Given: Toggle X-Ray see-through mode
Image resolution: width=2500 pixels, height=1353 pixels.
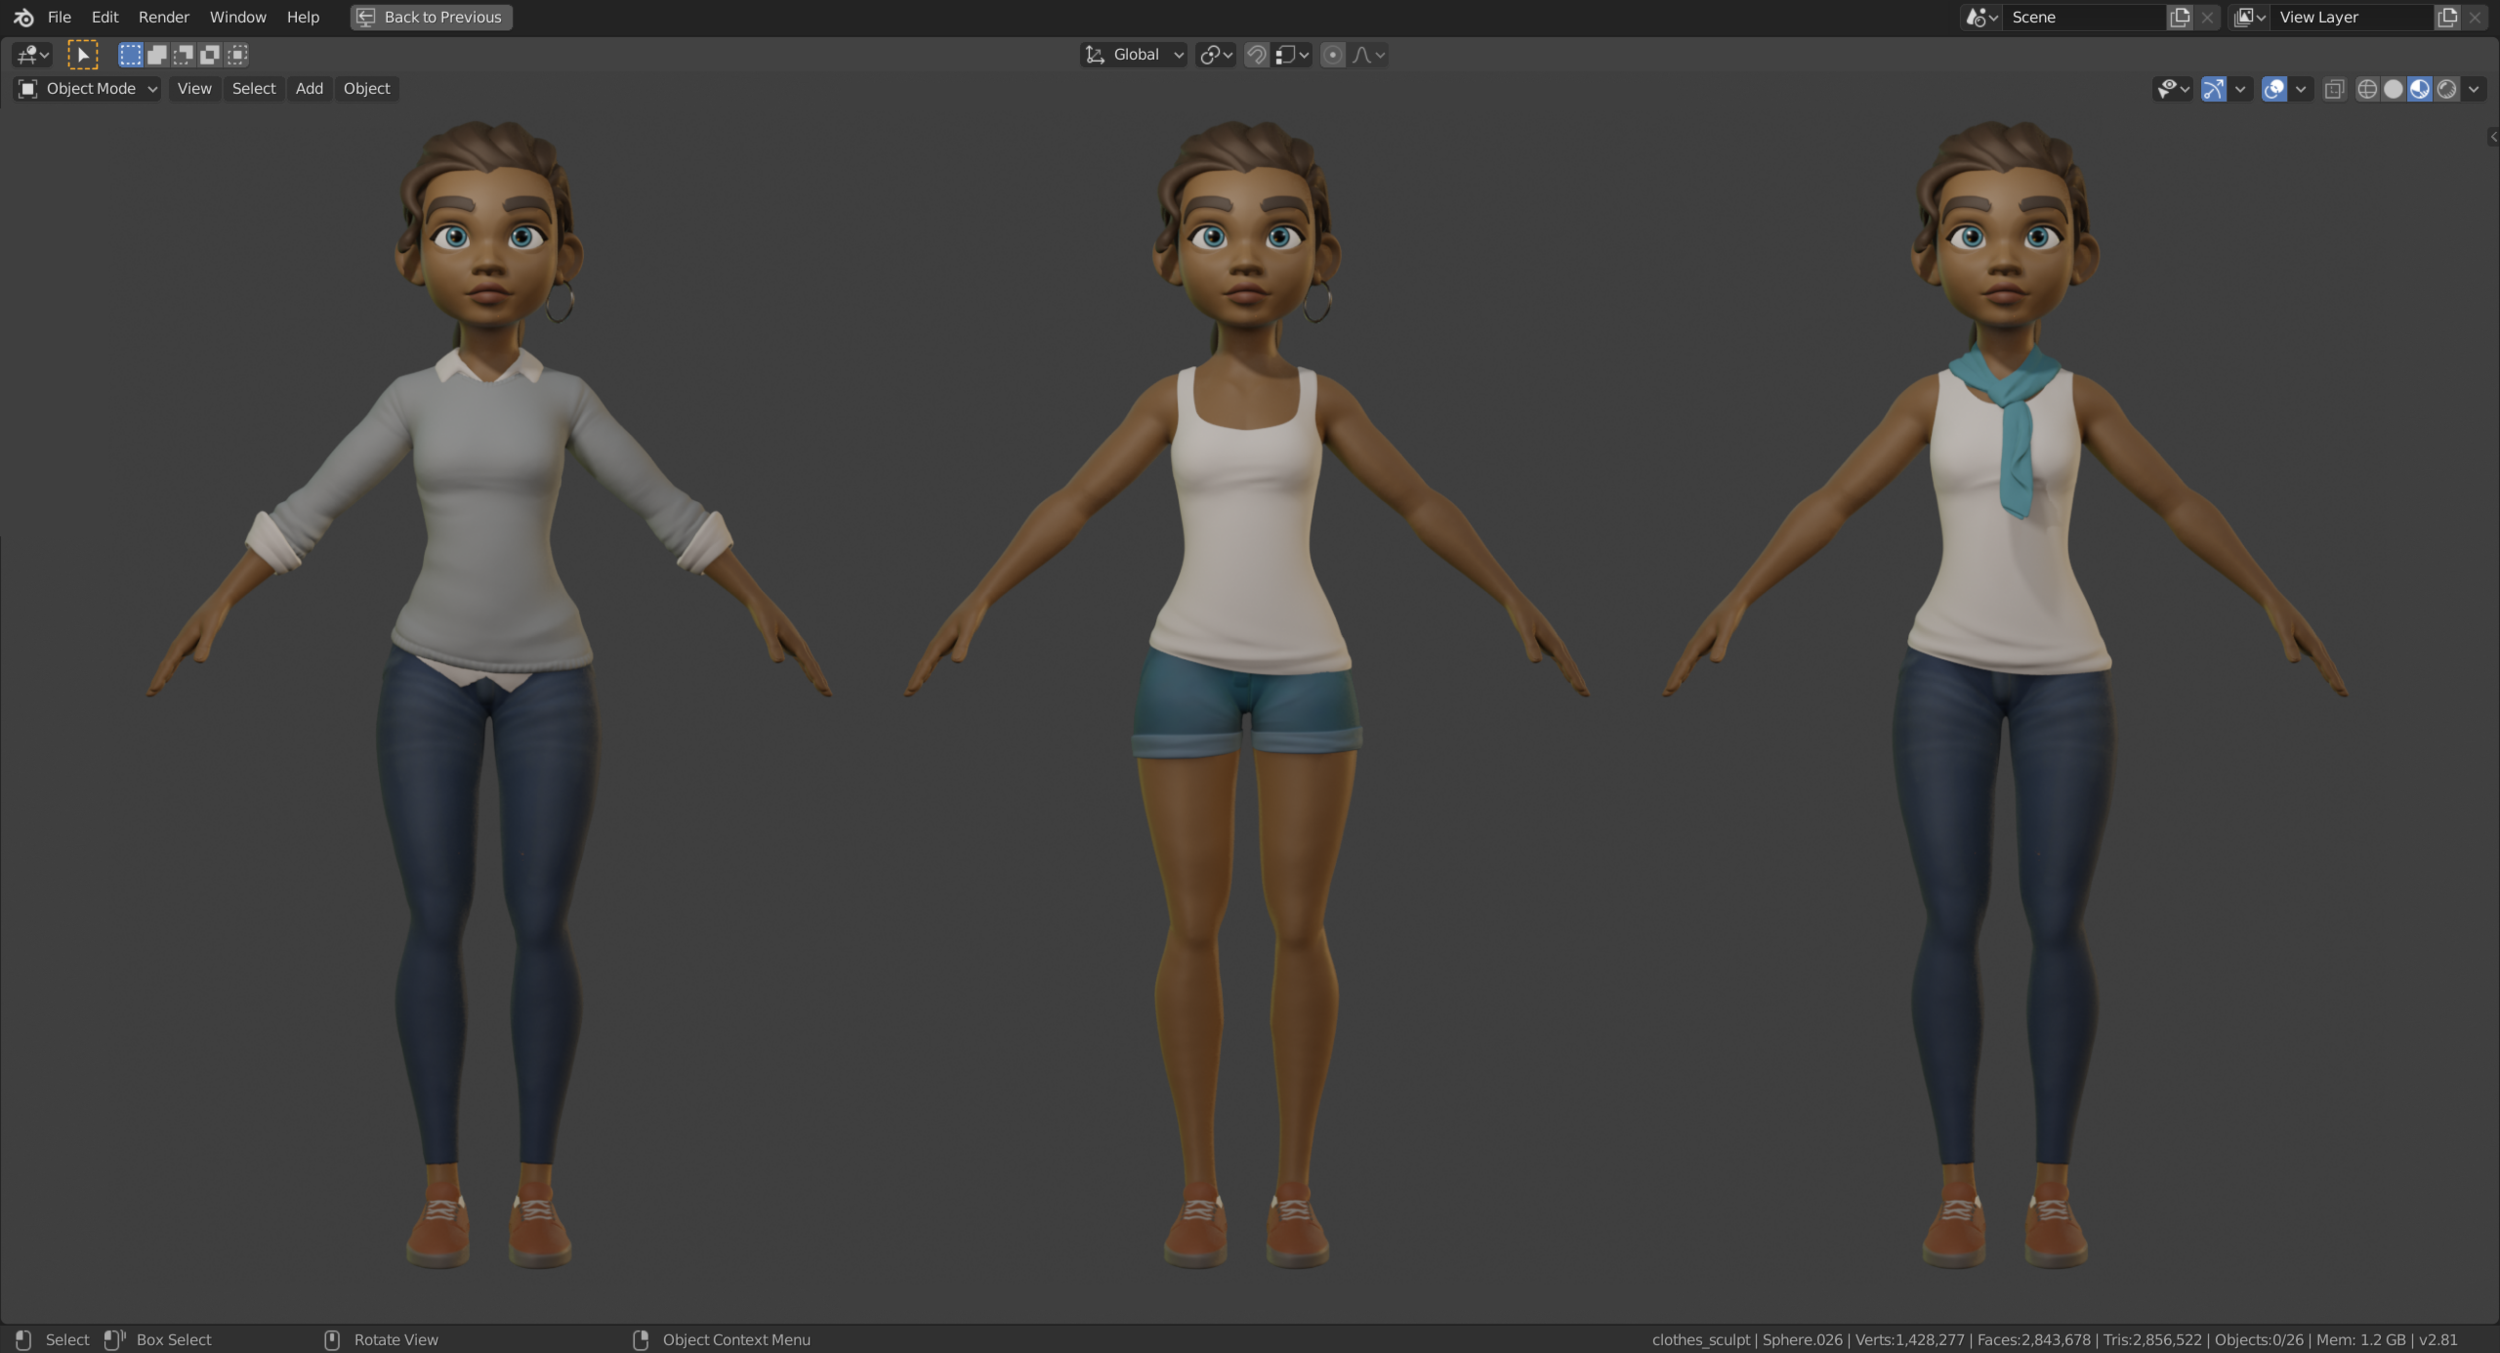Looking at the screenshot, I should (x=2335, y=88).
